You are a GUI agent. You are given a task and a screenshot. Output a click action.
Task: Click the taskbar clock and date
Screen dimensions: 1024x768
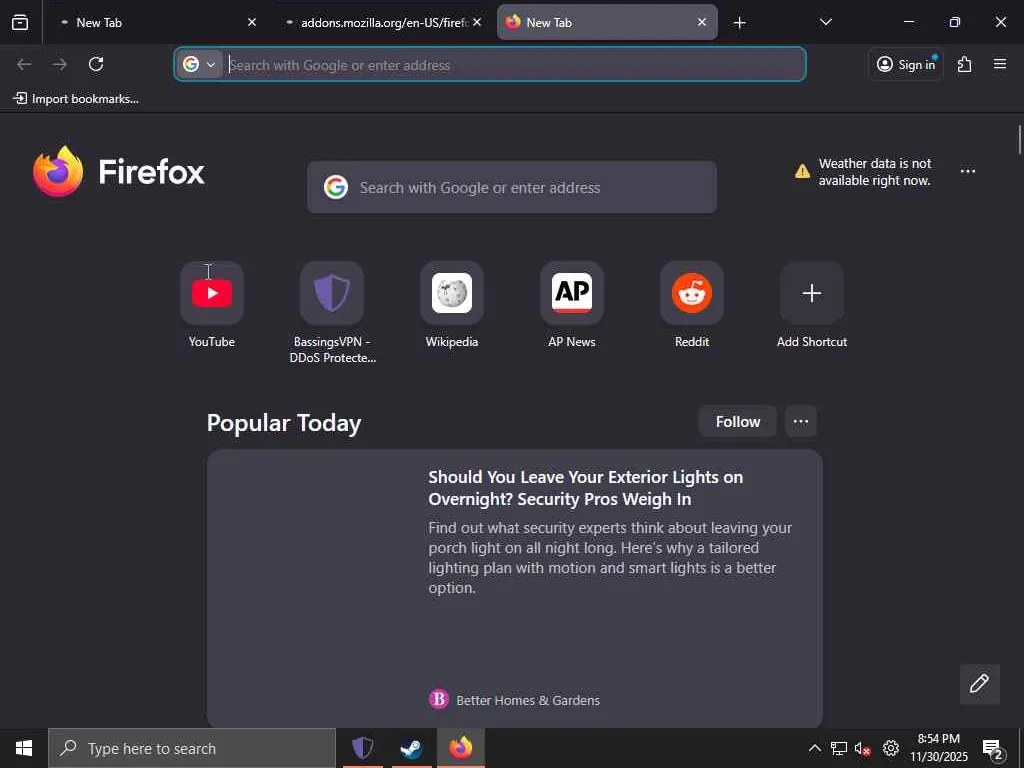939,748
